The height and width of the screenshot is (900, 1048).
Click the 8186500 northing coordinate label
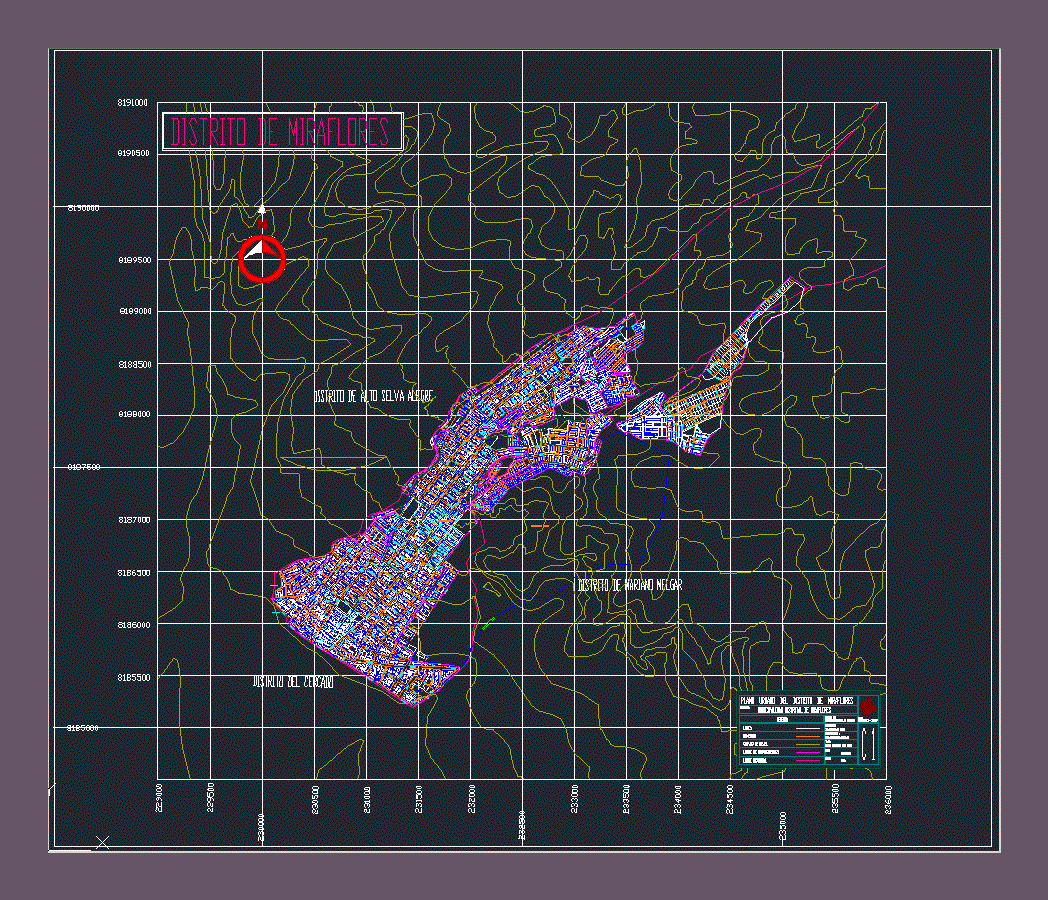click(134, 573)
